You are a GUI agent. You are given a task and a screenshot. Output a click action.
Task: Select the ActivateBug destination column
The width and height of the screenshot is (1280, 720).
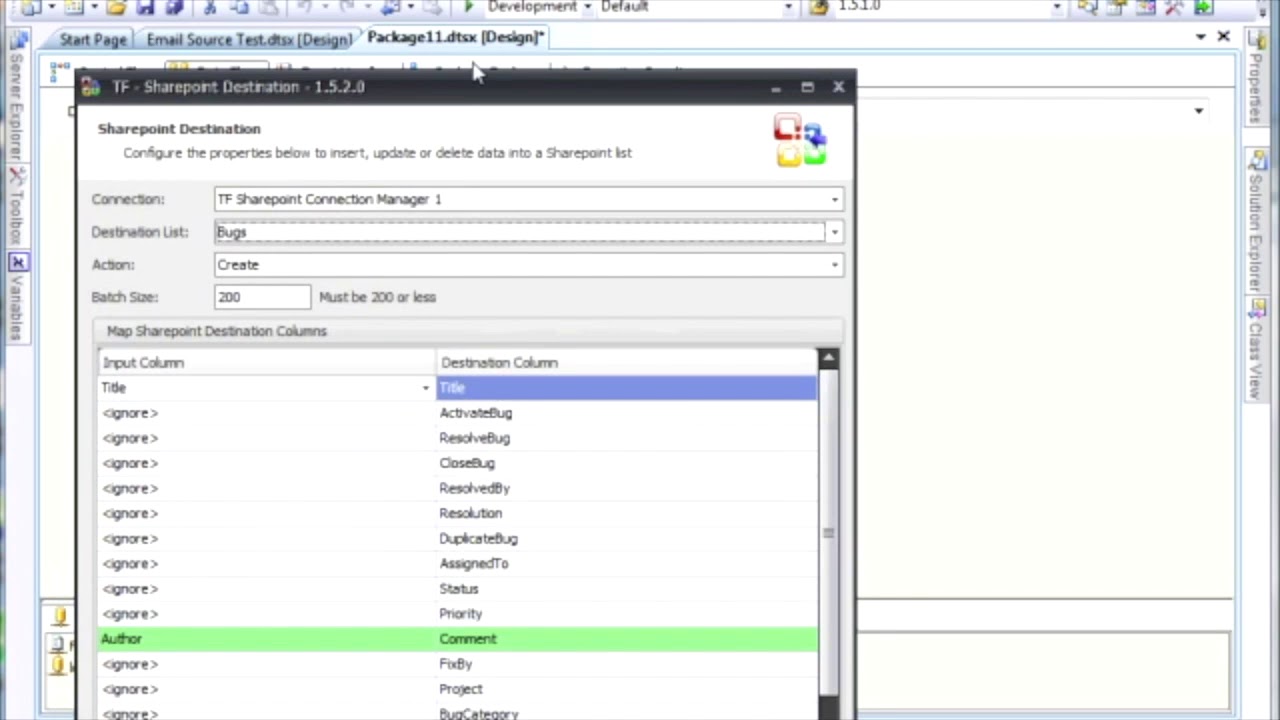point(627,413)
